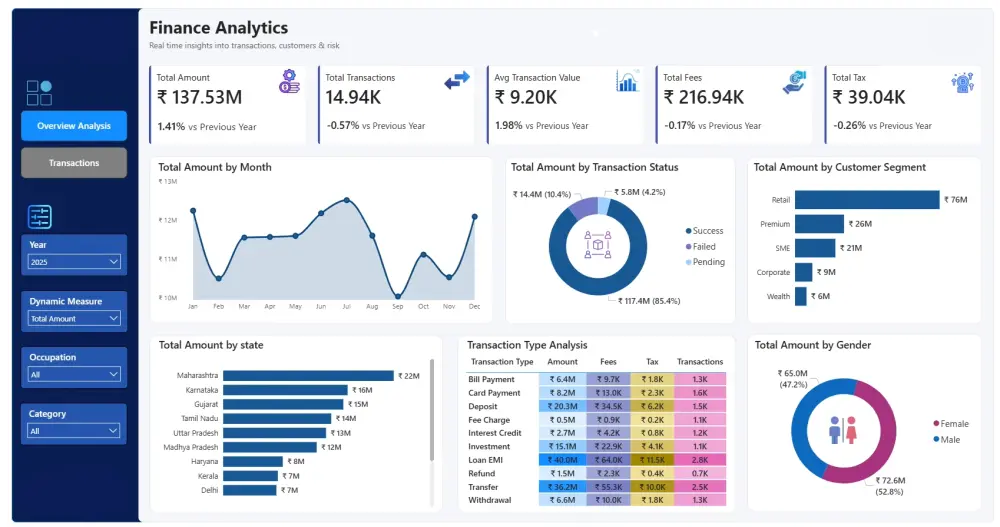Select the SME segment bar
Viewport: 1000px width, 527px height.
point(815,248)
